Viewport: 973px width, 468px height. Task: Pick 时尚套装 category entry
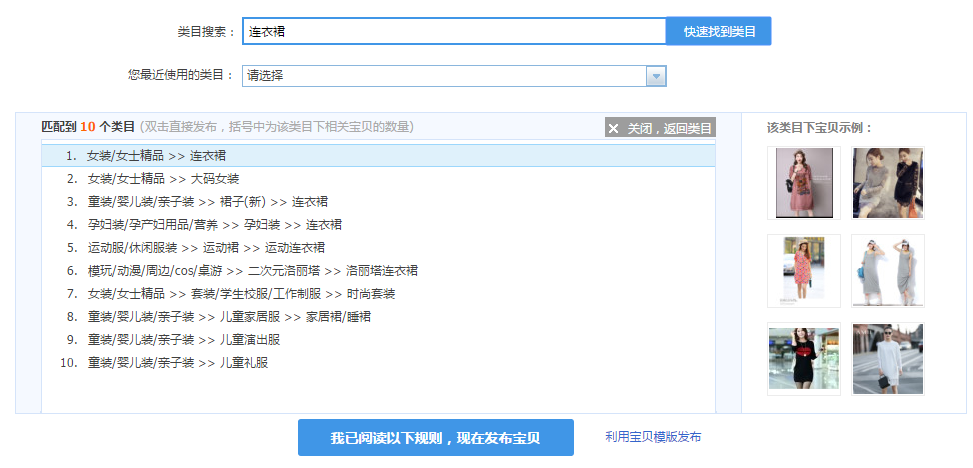[241, 294]
